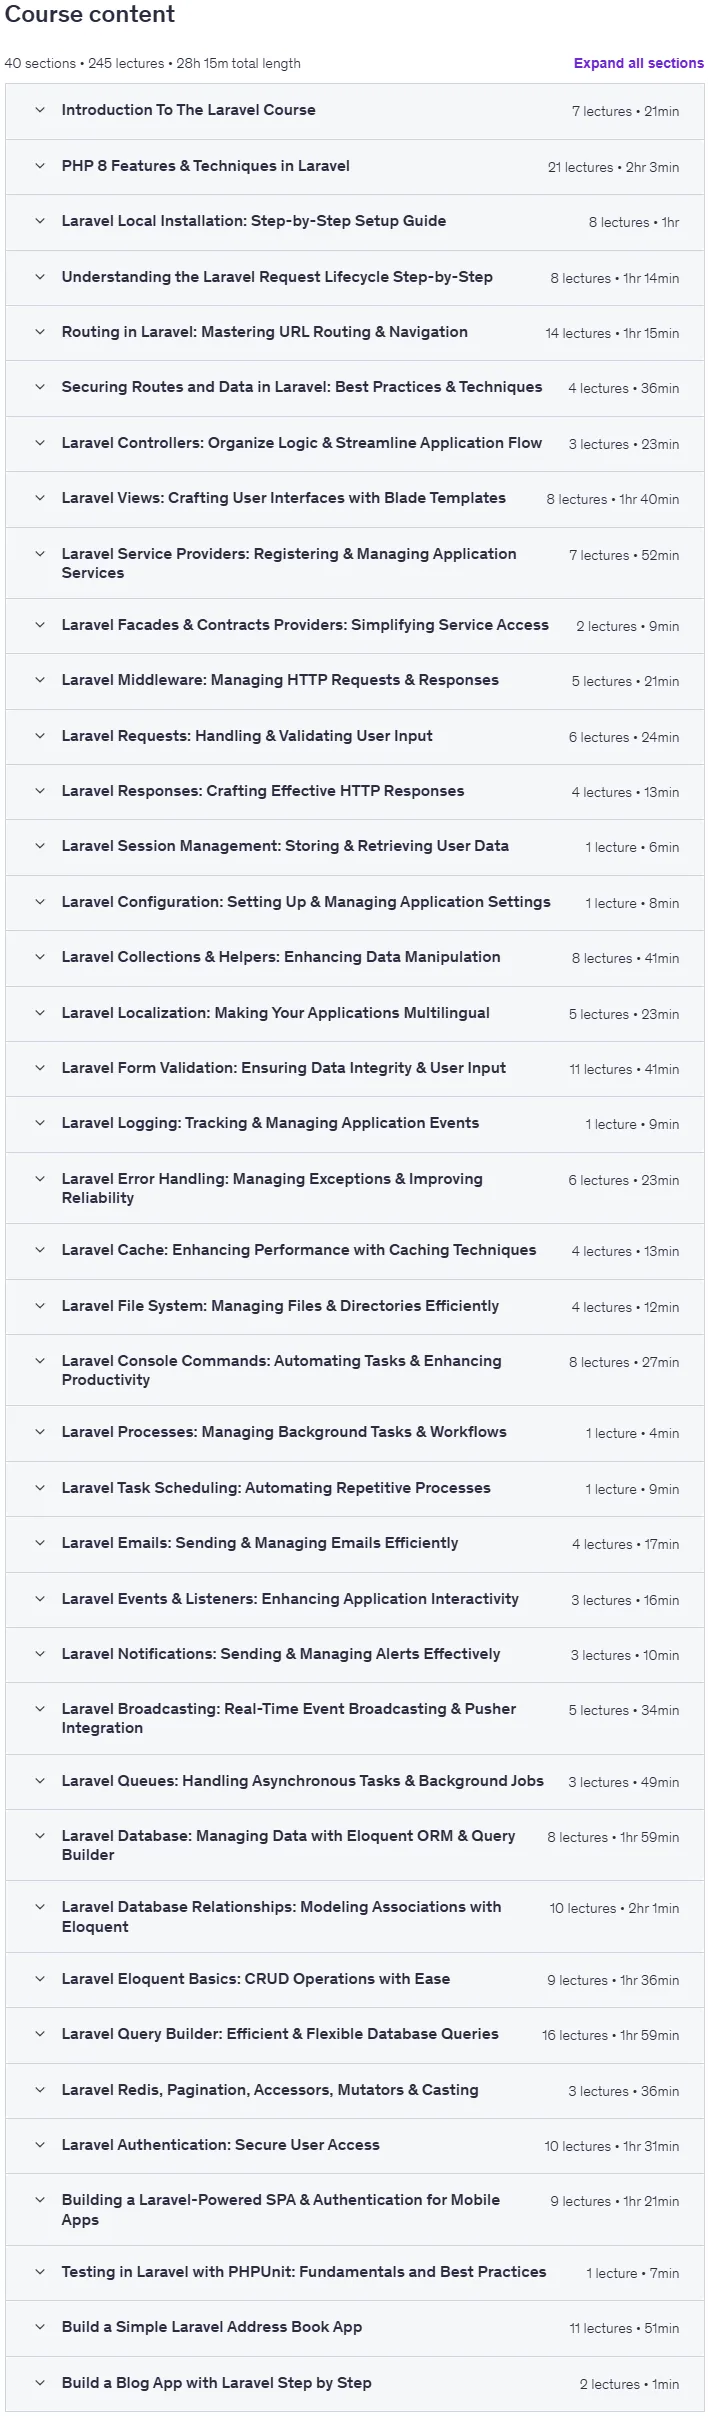Click chevron for Laravel Session Management section

40,846
